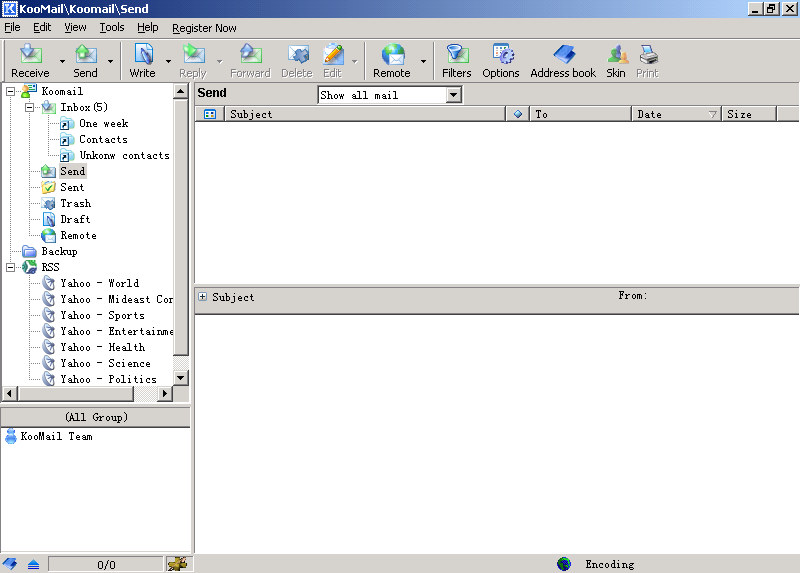Open the Remote button dropdown arrow
The height and width of the screenshot is (573, 800).
tap(423, 61)
